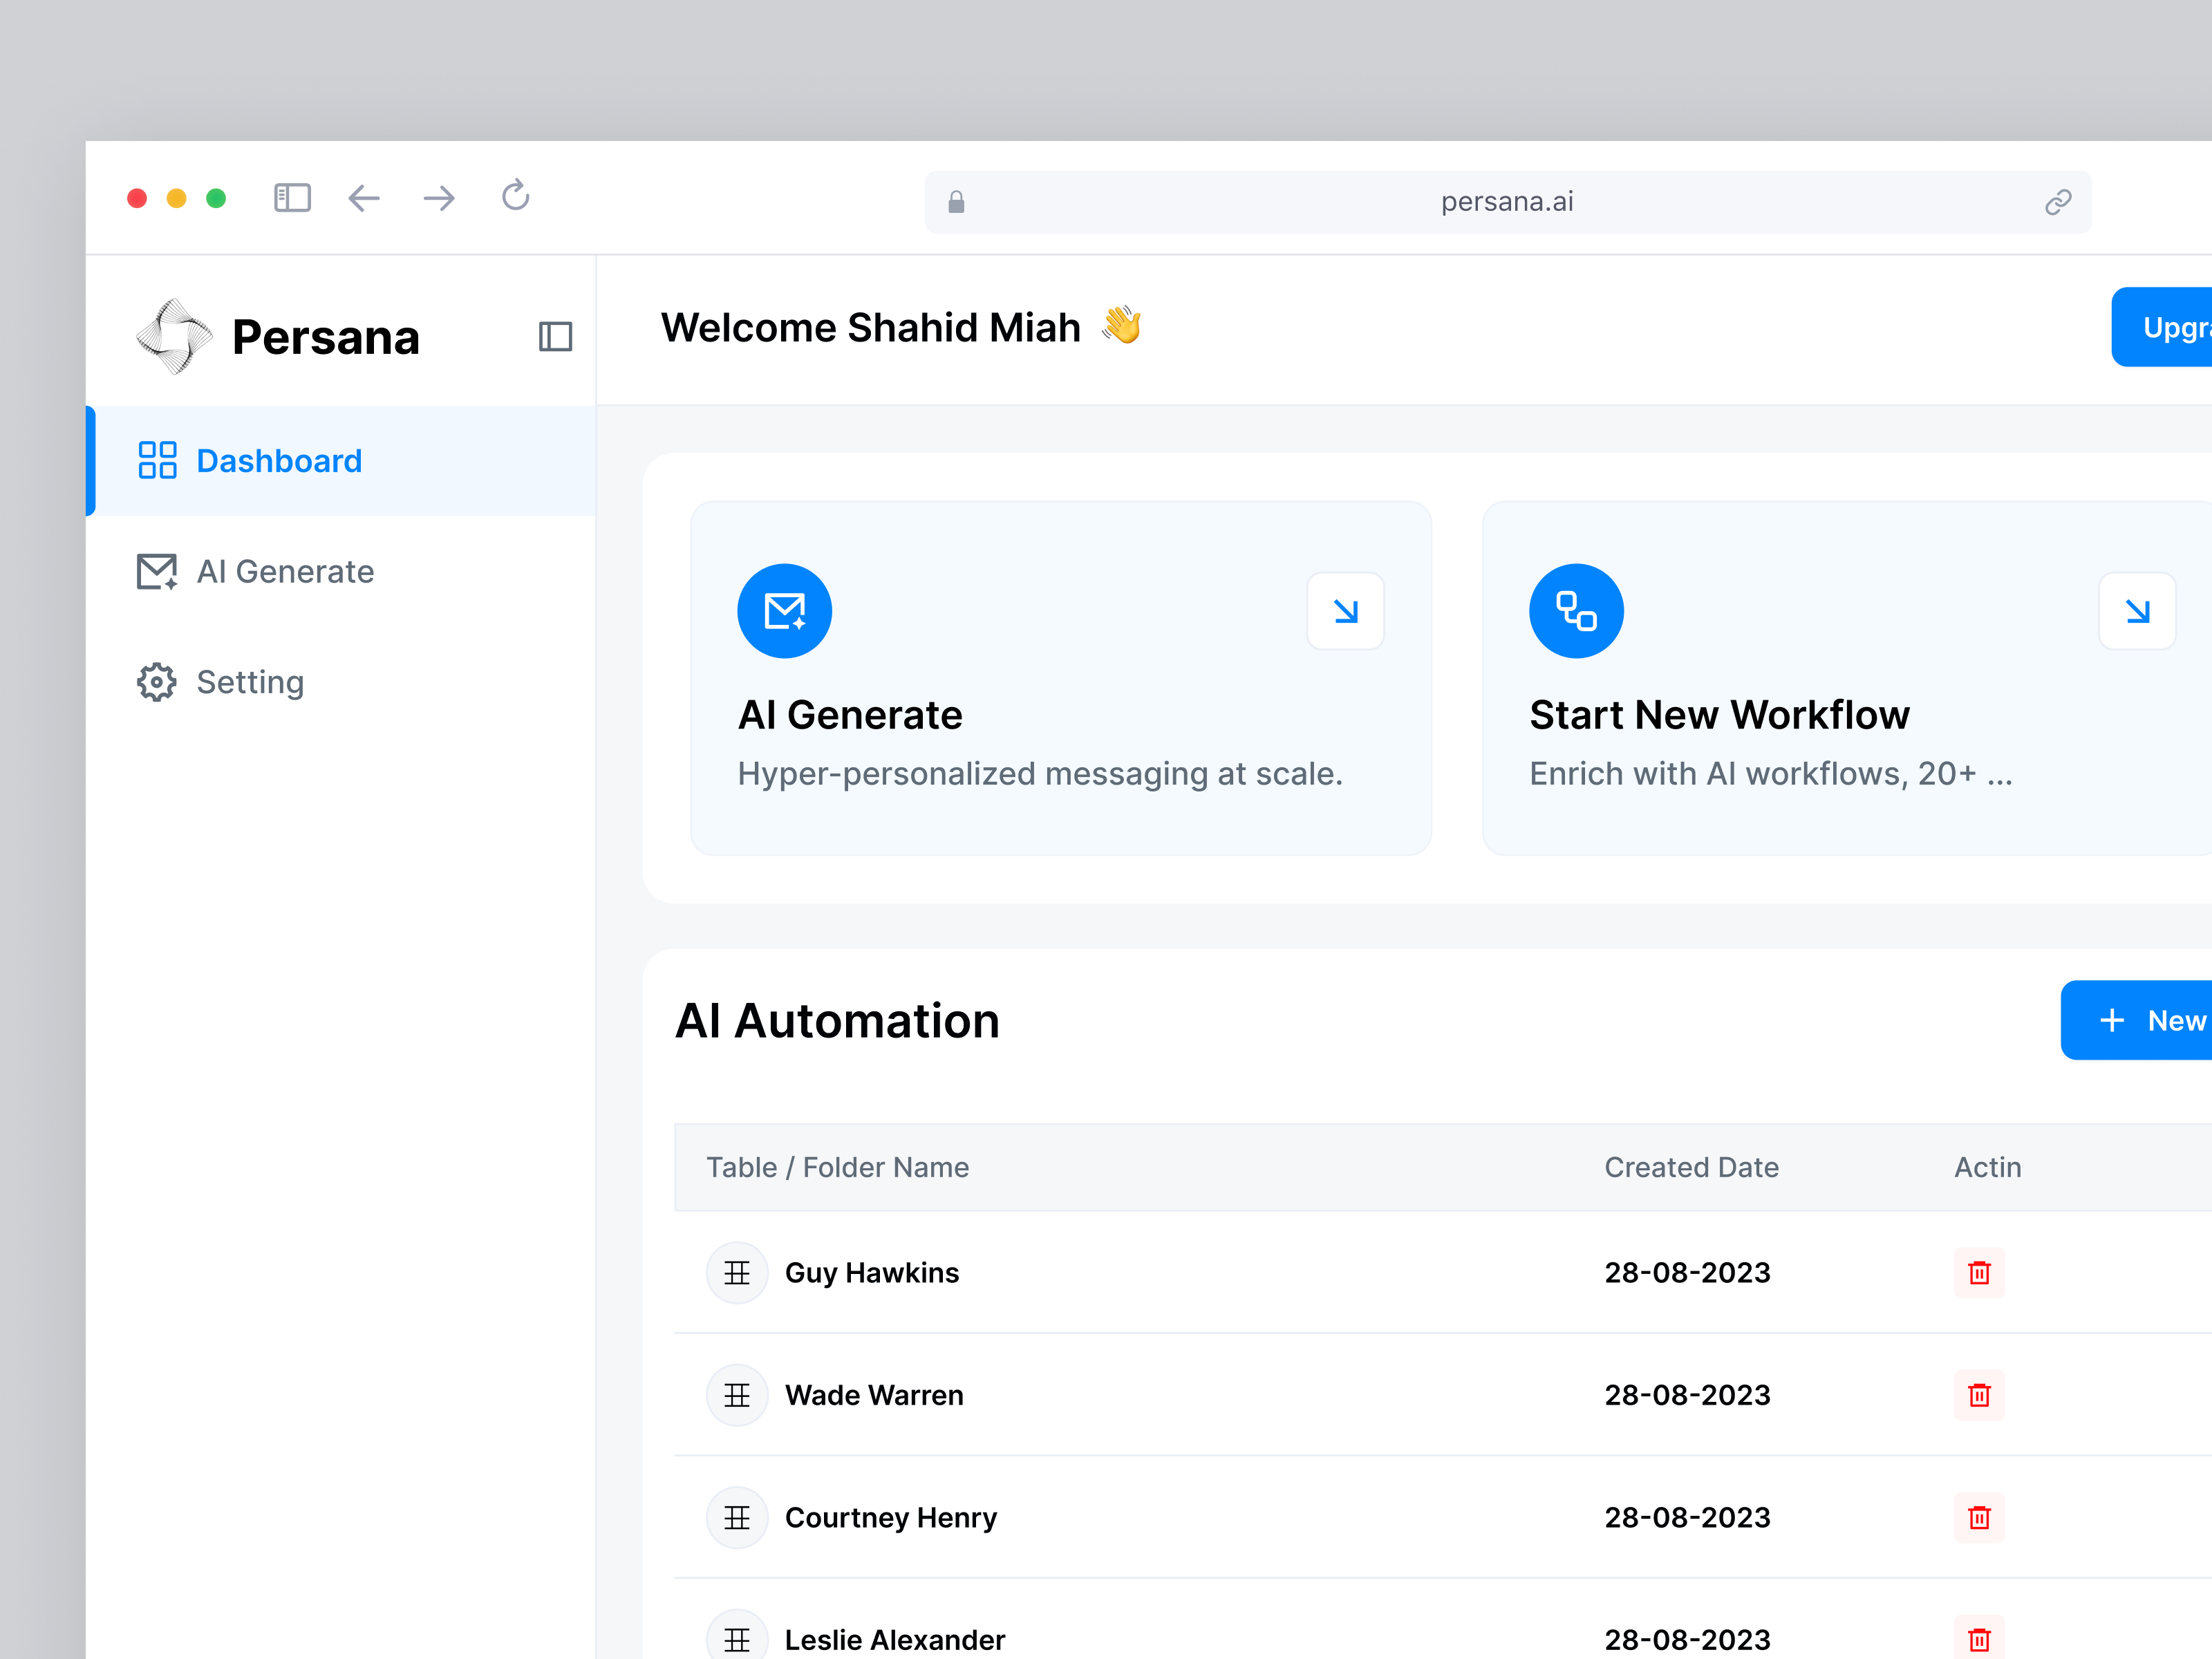This screenshot has width=2212, height=1659.
Task: Click the AI Generate envelope icon
Action: [x=785, y=610]
